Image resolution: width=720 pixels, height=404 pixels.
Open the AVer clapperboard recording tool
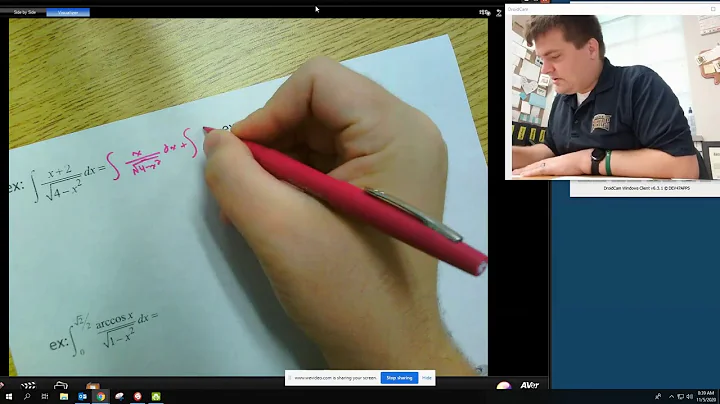click(28, 385)
